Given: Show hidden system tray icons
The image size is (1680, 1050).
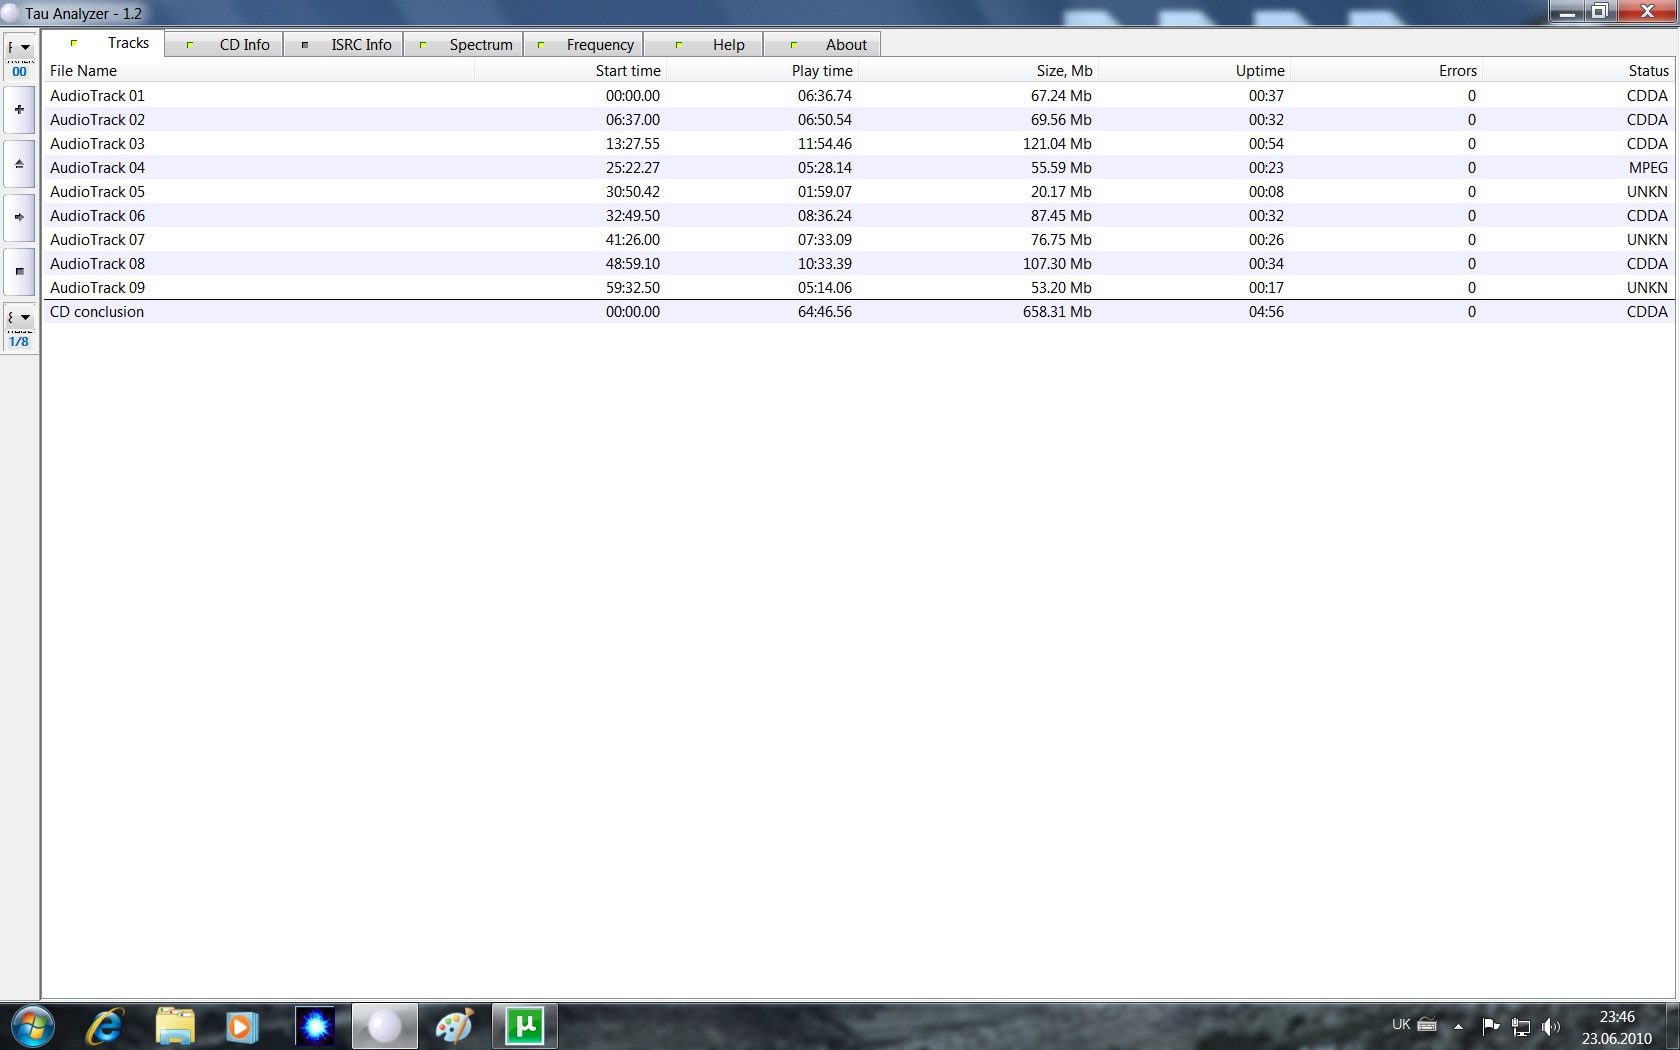Looking at the screenshot, I should [1458, 1026].
